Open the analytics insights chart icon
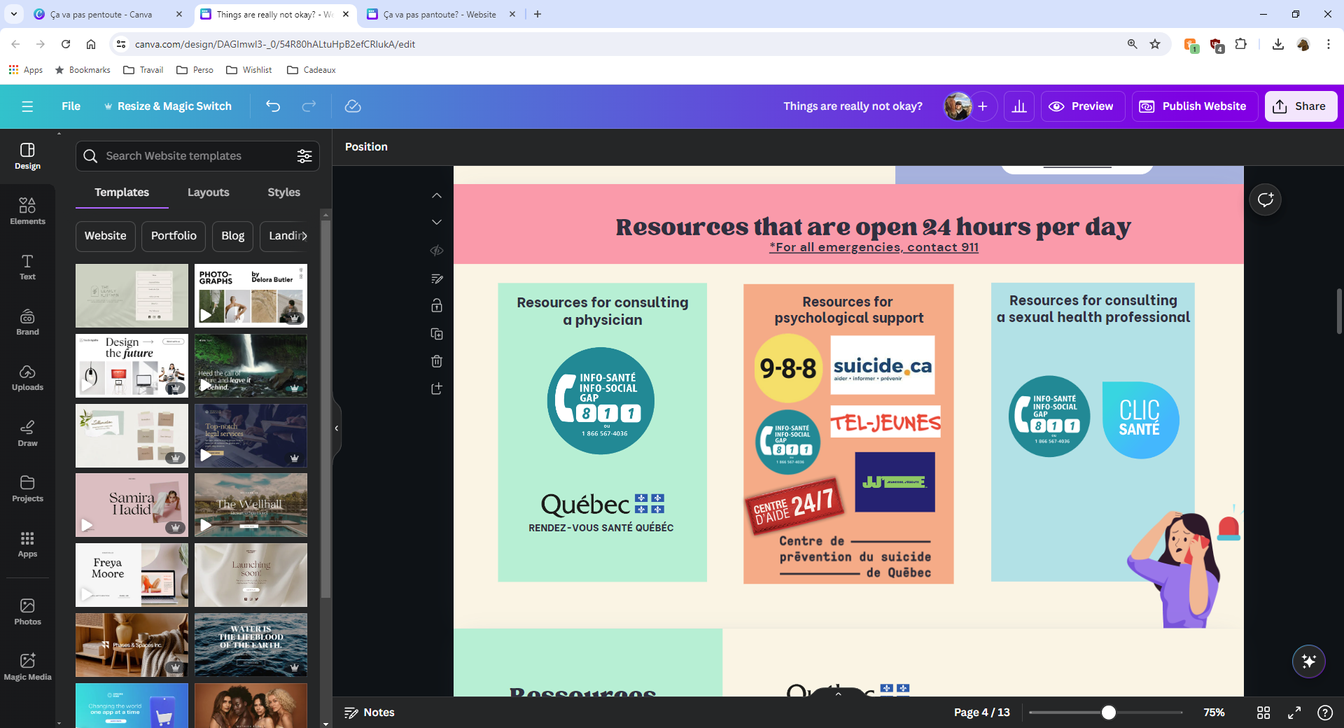This screenshot has height=728, width=1344. 1019,106
